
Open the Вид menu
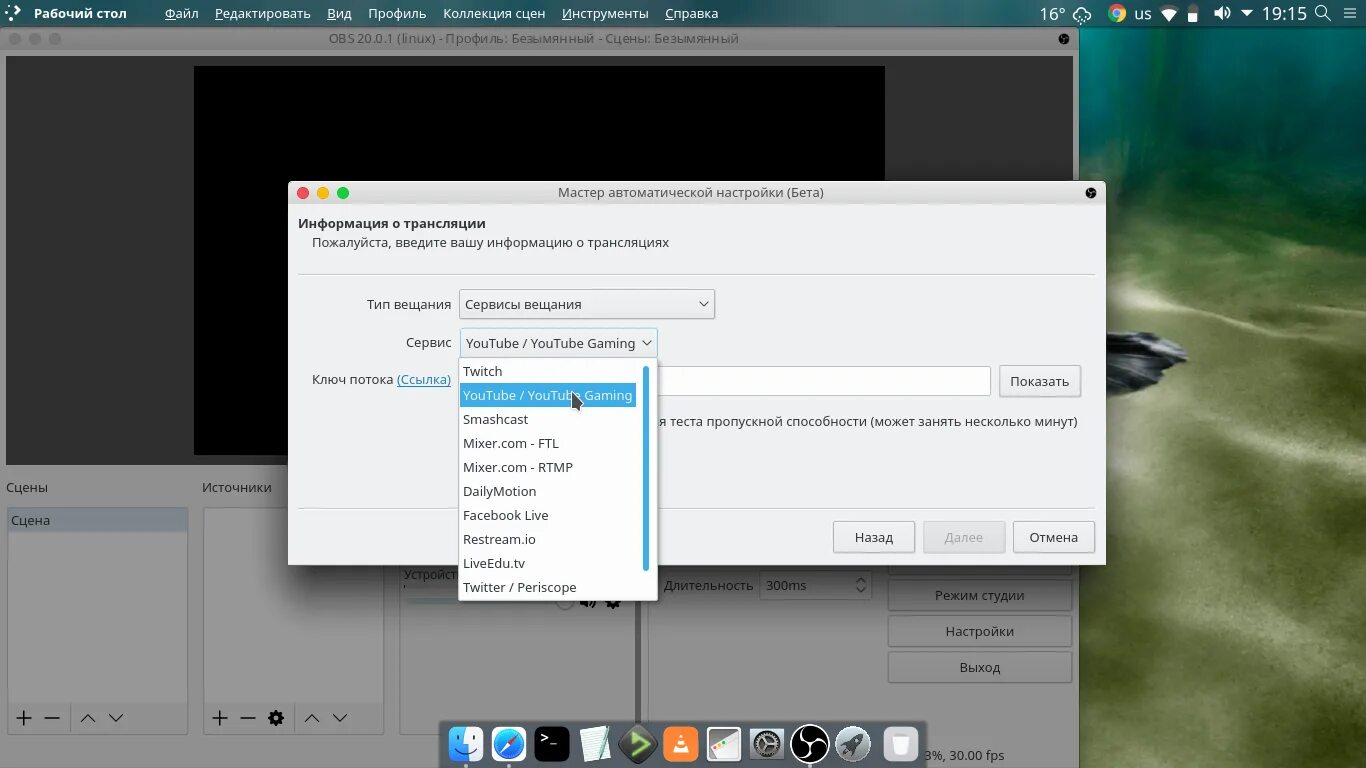pos(339,14)
